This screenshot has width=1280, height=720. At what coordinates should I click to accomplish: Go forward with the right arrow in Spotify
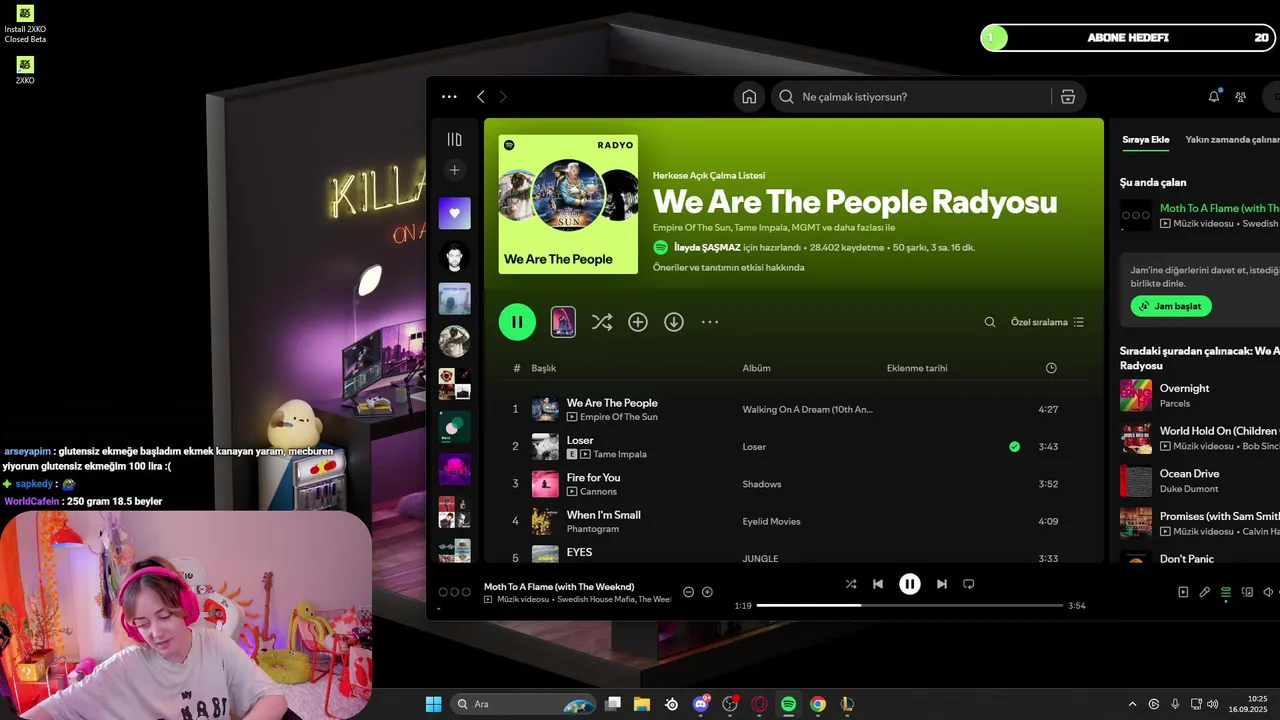[503, 97]
